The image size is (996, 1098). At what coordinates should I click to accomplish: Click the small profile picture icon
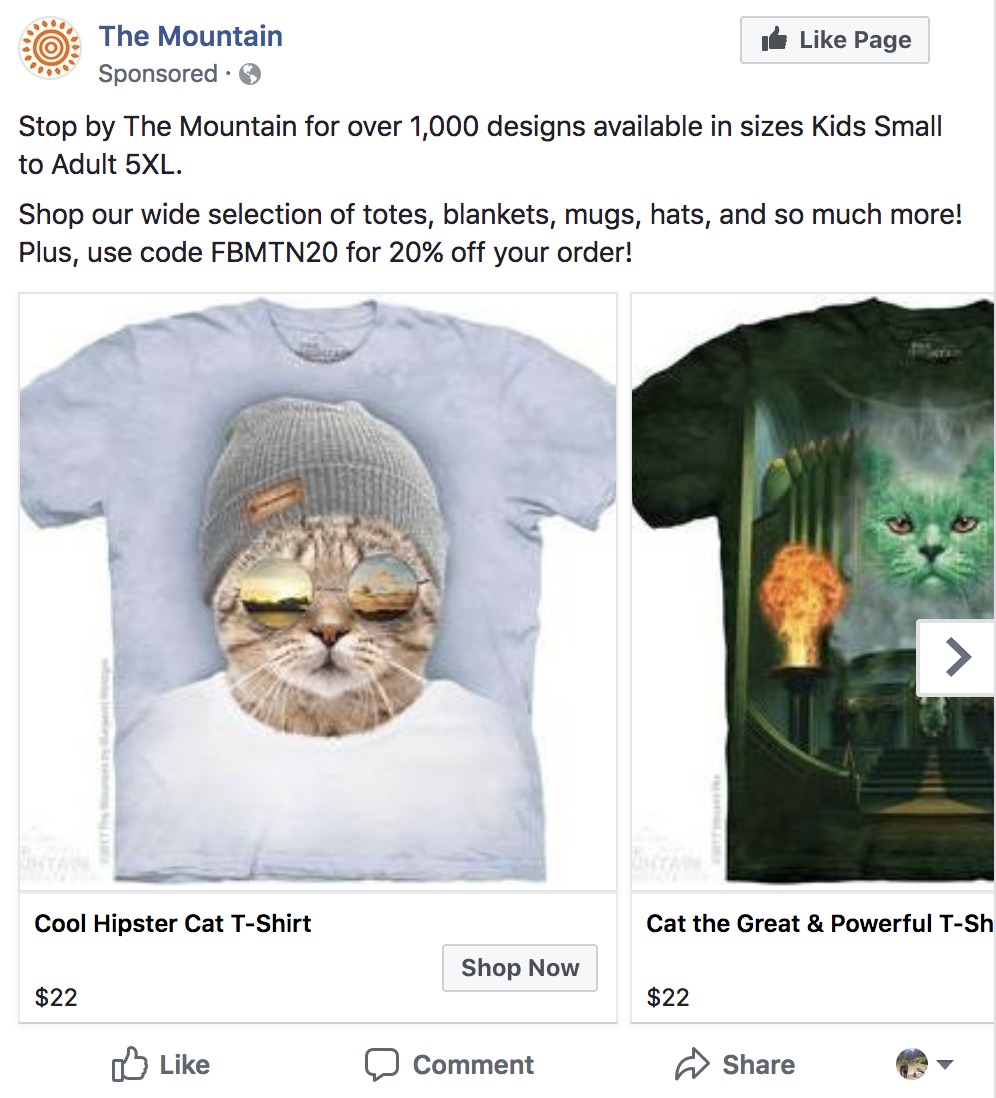point(911,1064)
